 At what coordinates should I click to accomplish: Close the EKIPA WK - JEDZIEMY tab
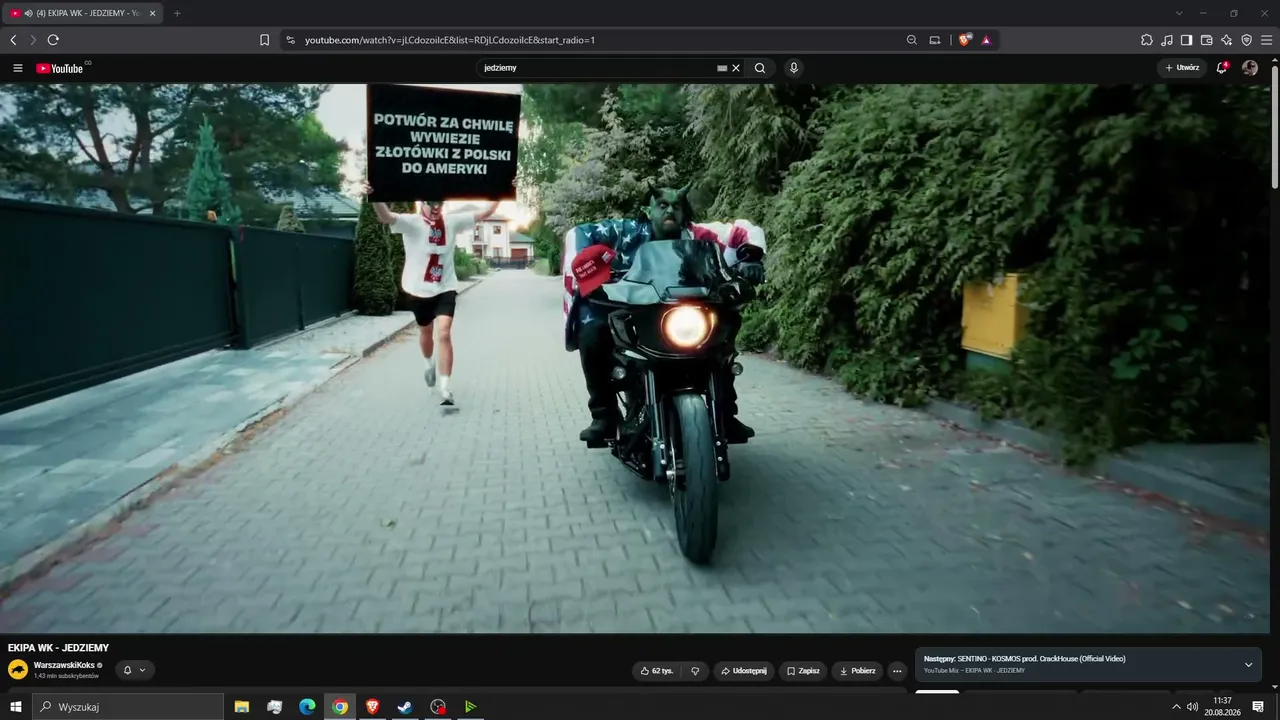152,13
